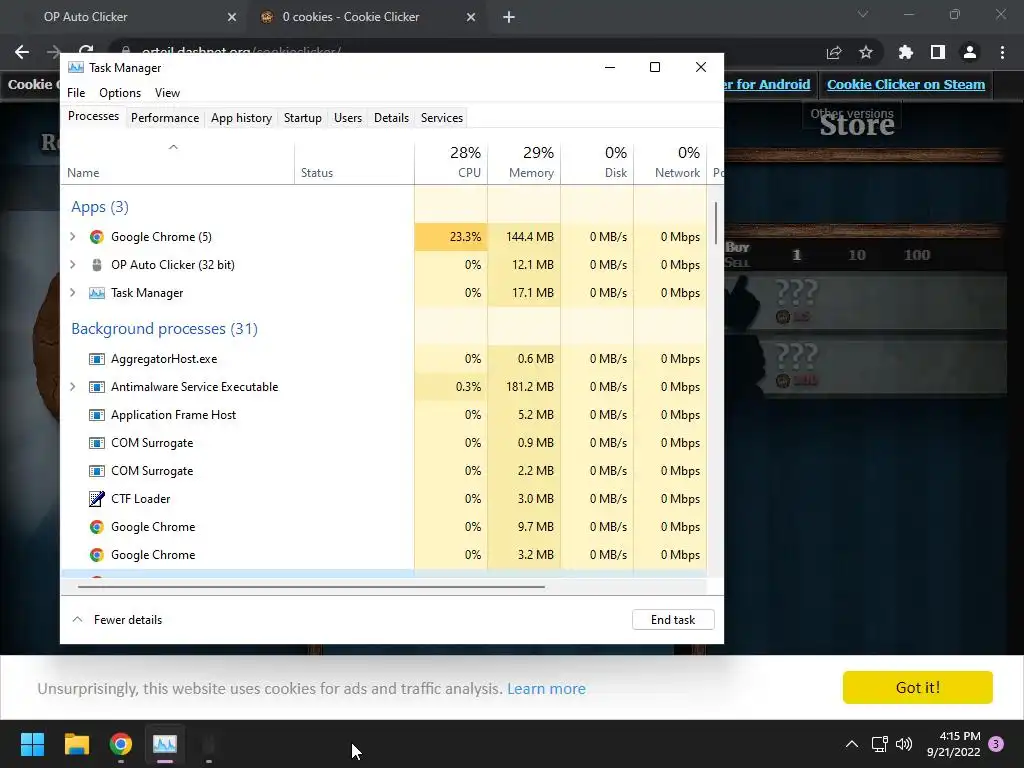The image size is (1024, 768).
Task: Open the Options menu in Task Manager
Action: (120, 93)
